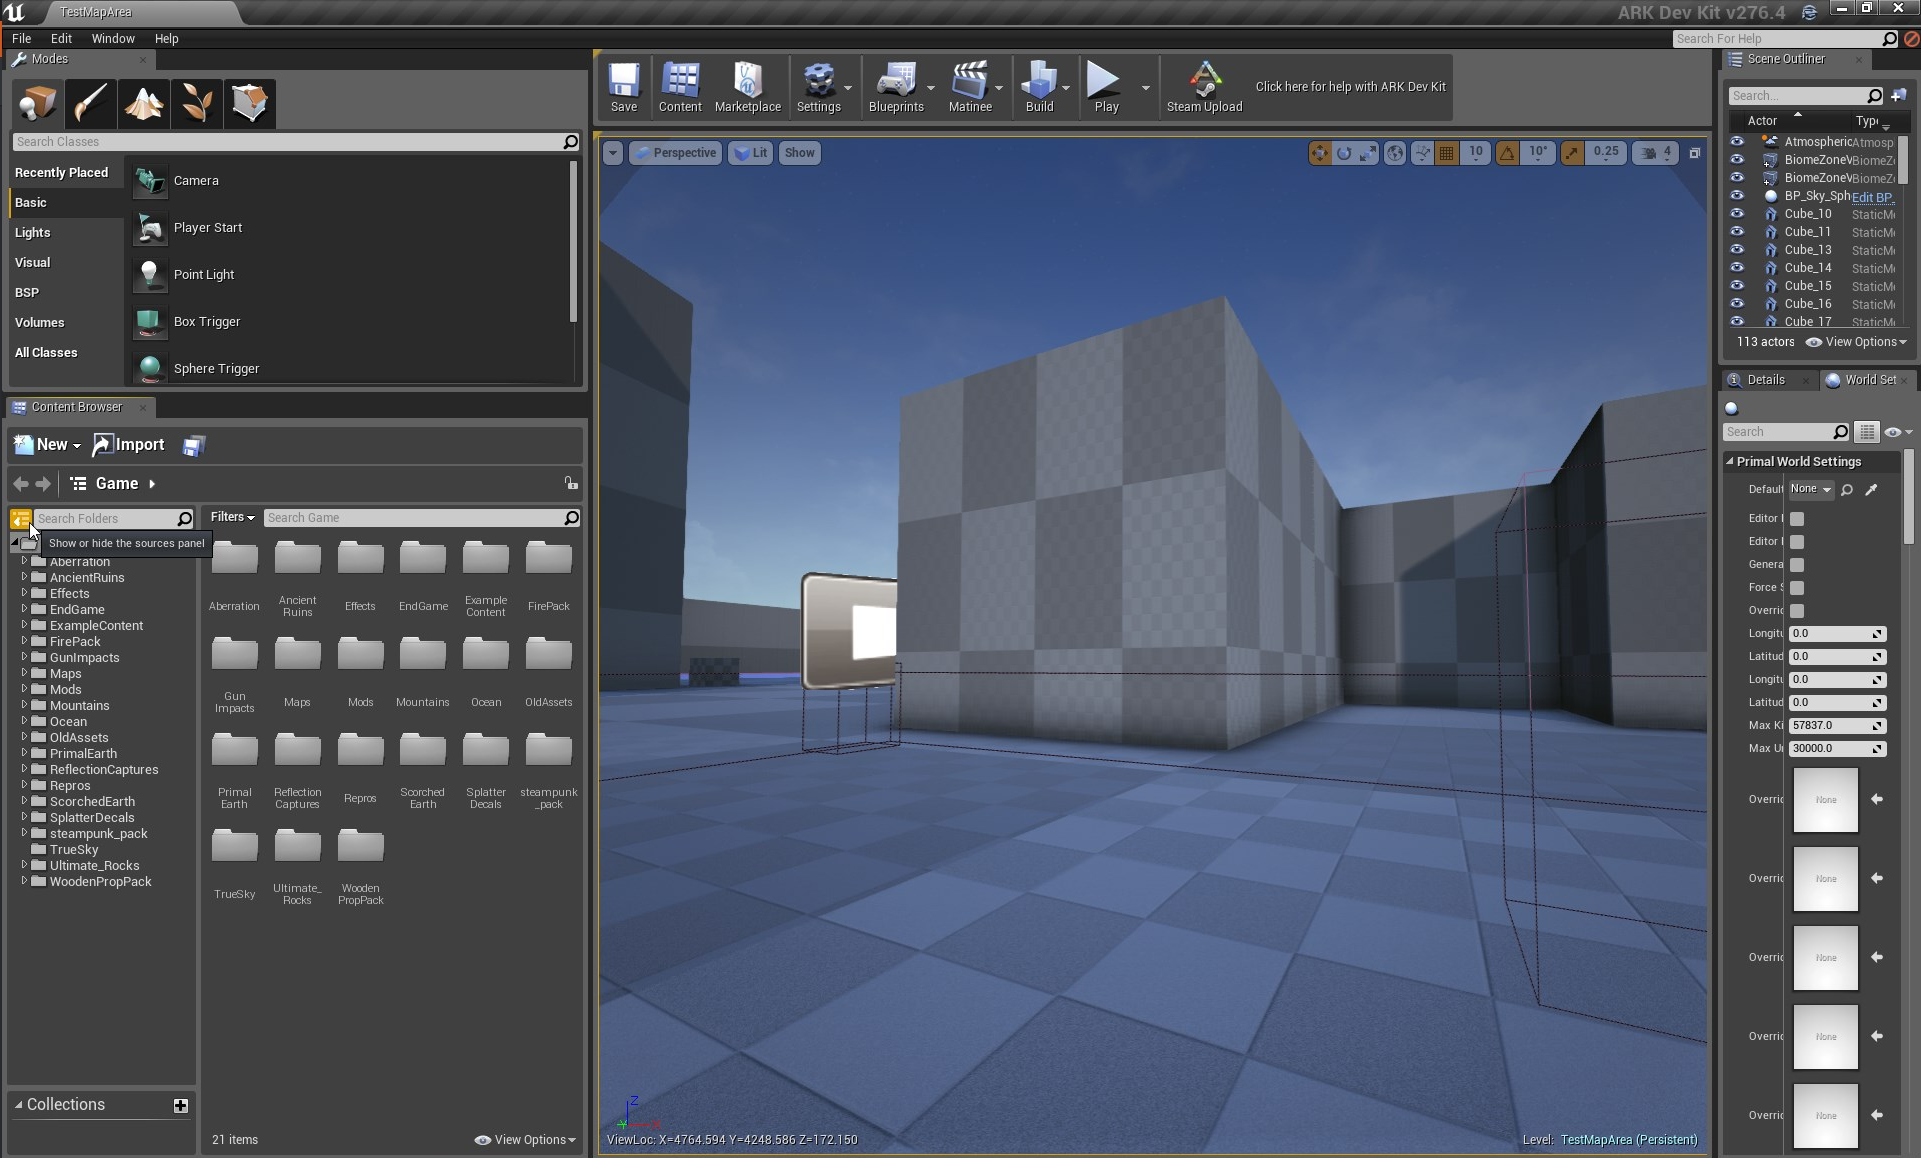Click the Save toolbar icon
The width and height of the screenshot is (1921, 1158).
pos(623,86)
